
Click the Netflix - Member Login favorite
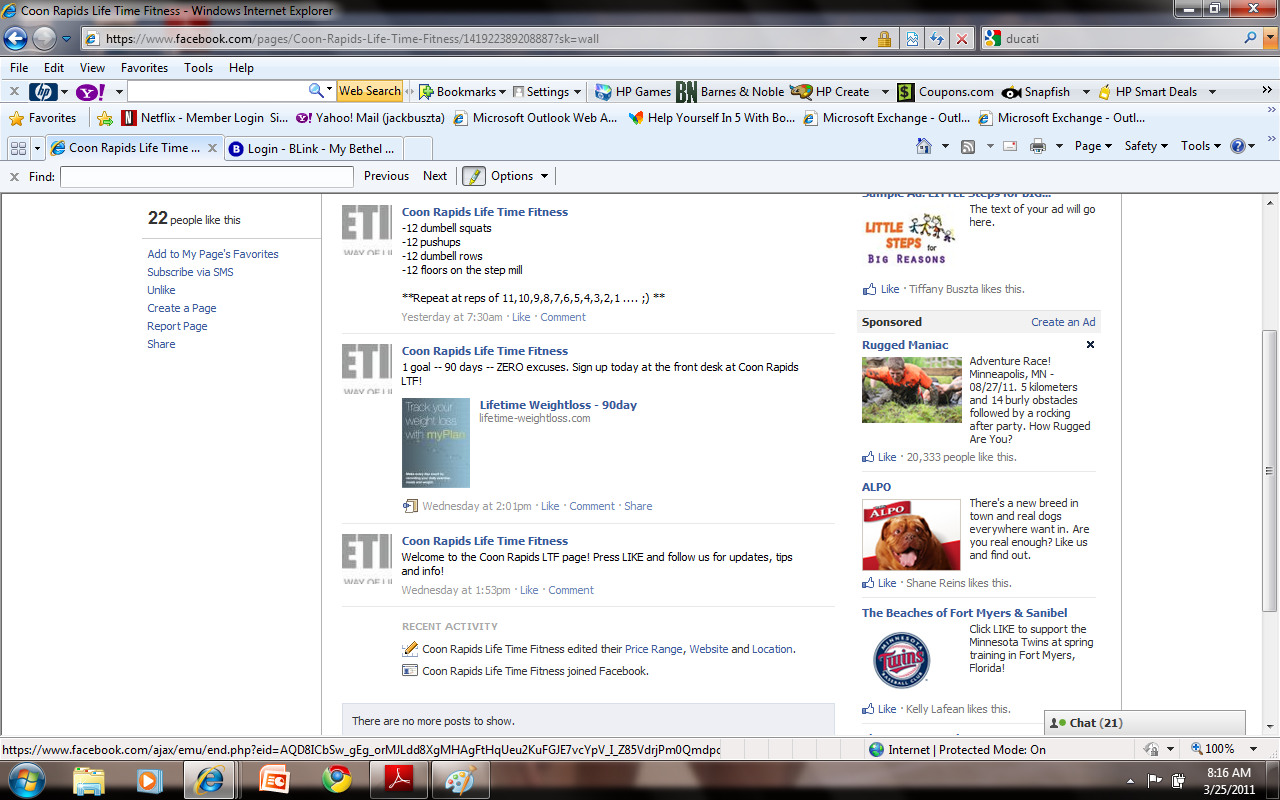(204, 118)
